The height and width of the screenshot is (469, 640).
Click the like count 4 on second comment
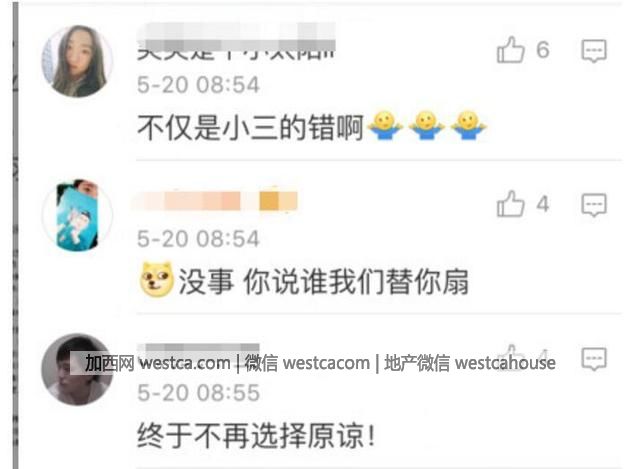tap(542, 204)
